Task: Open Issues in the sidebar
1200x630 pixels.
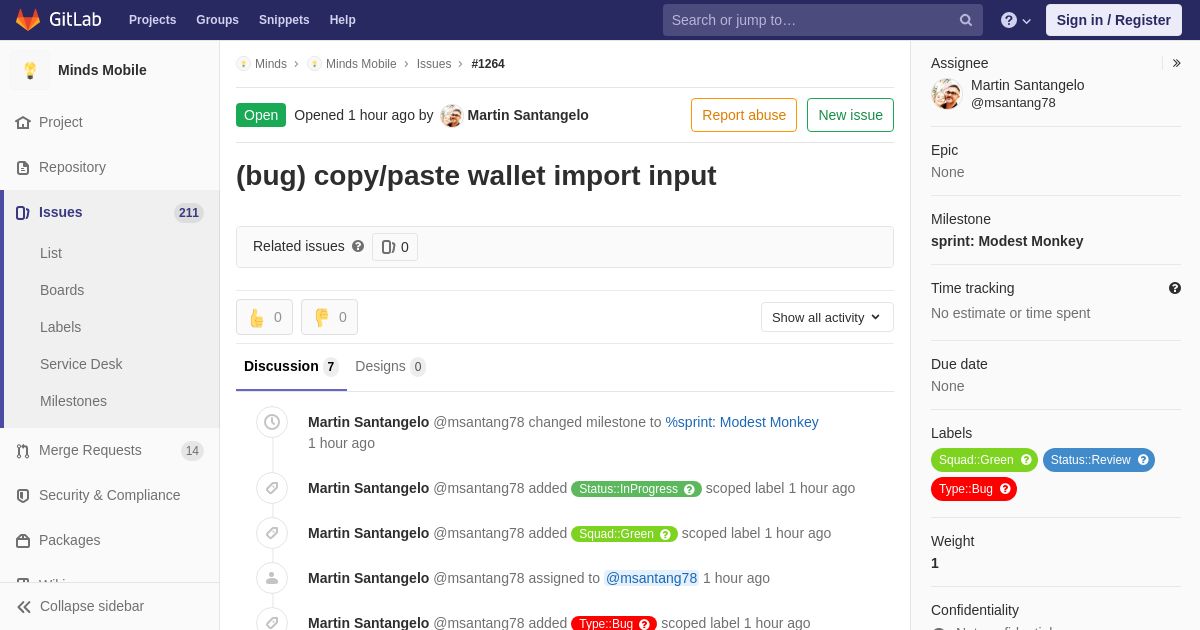Action: tap(110, 212)
